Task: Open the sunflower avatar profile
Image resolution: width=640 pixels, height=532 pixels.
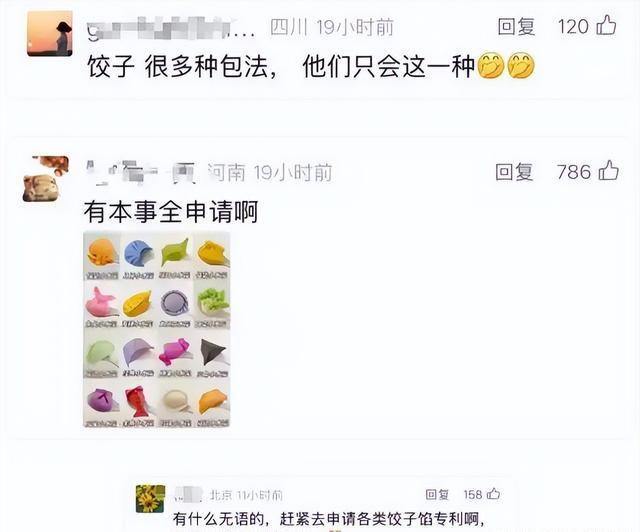Action: (150, 499)
